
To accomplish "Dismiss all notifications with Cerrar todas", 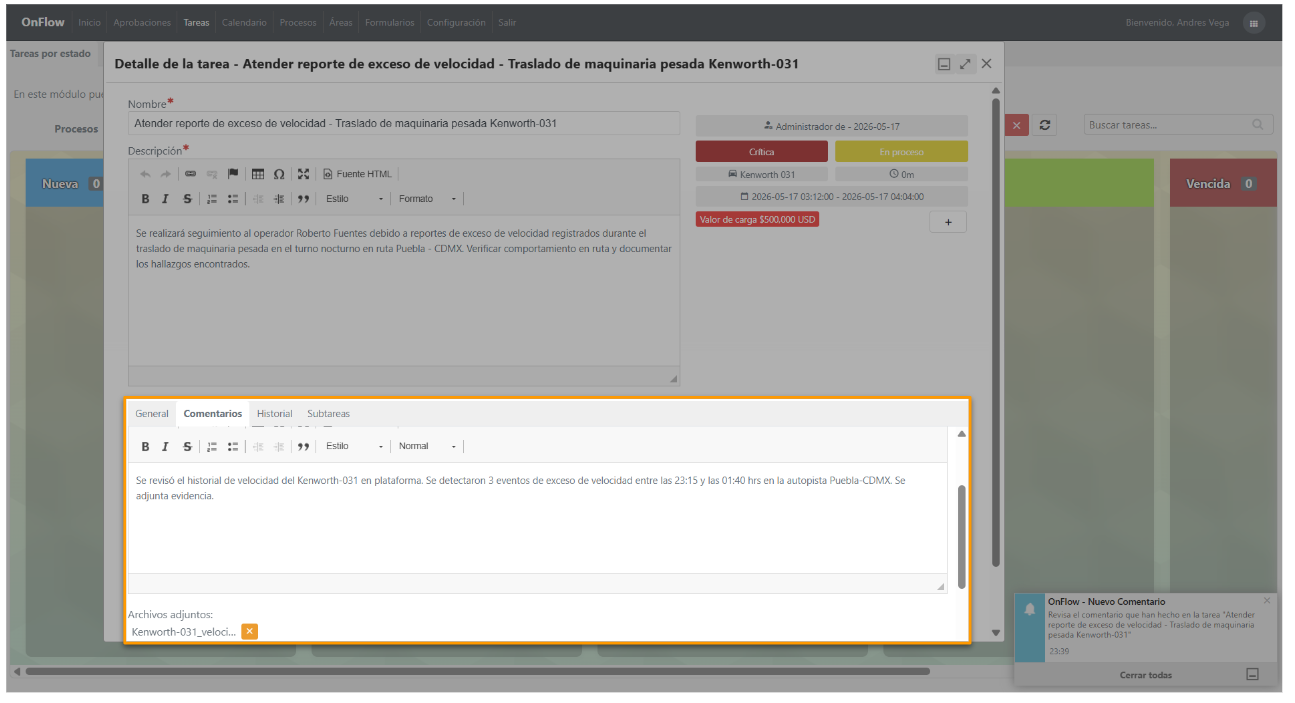I will coord(1146,675).
